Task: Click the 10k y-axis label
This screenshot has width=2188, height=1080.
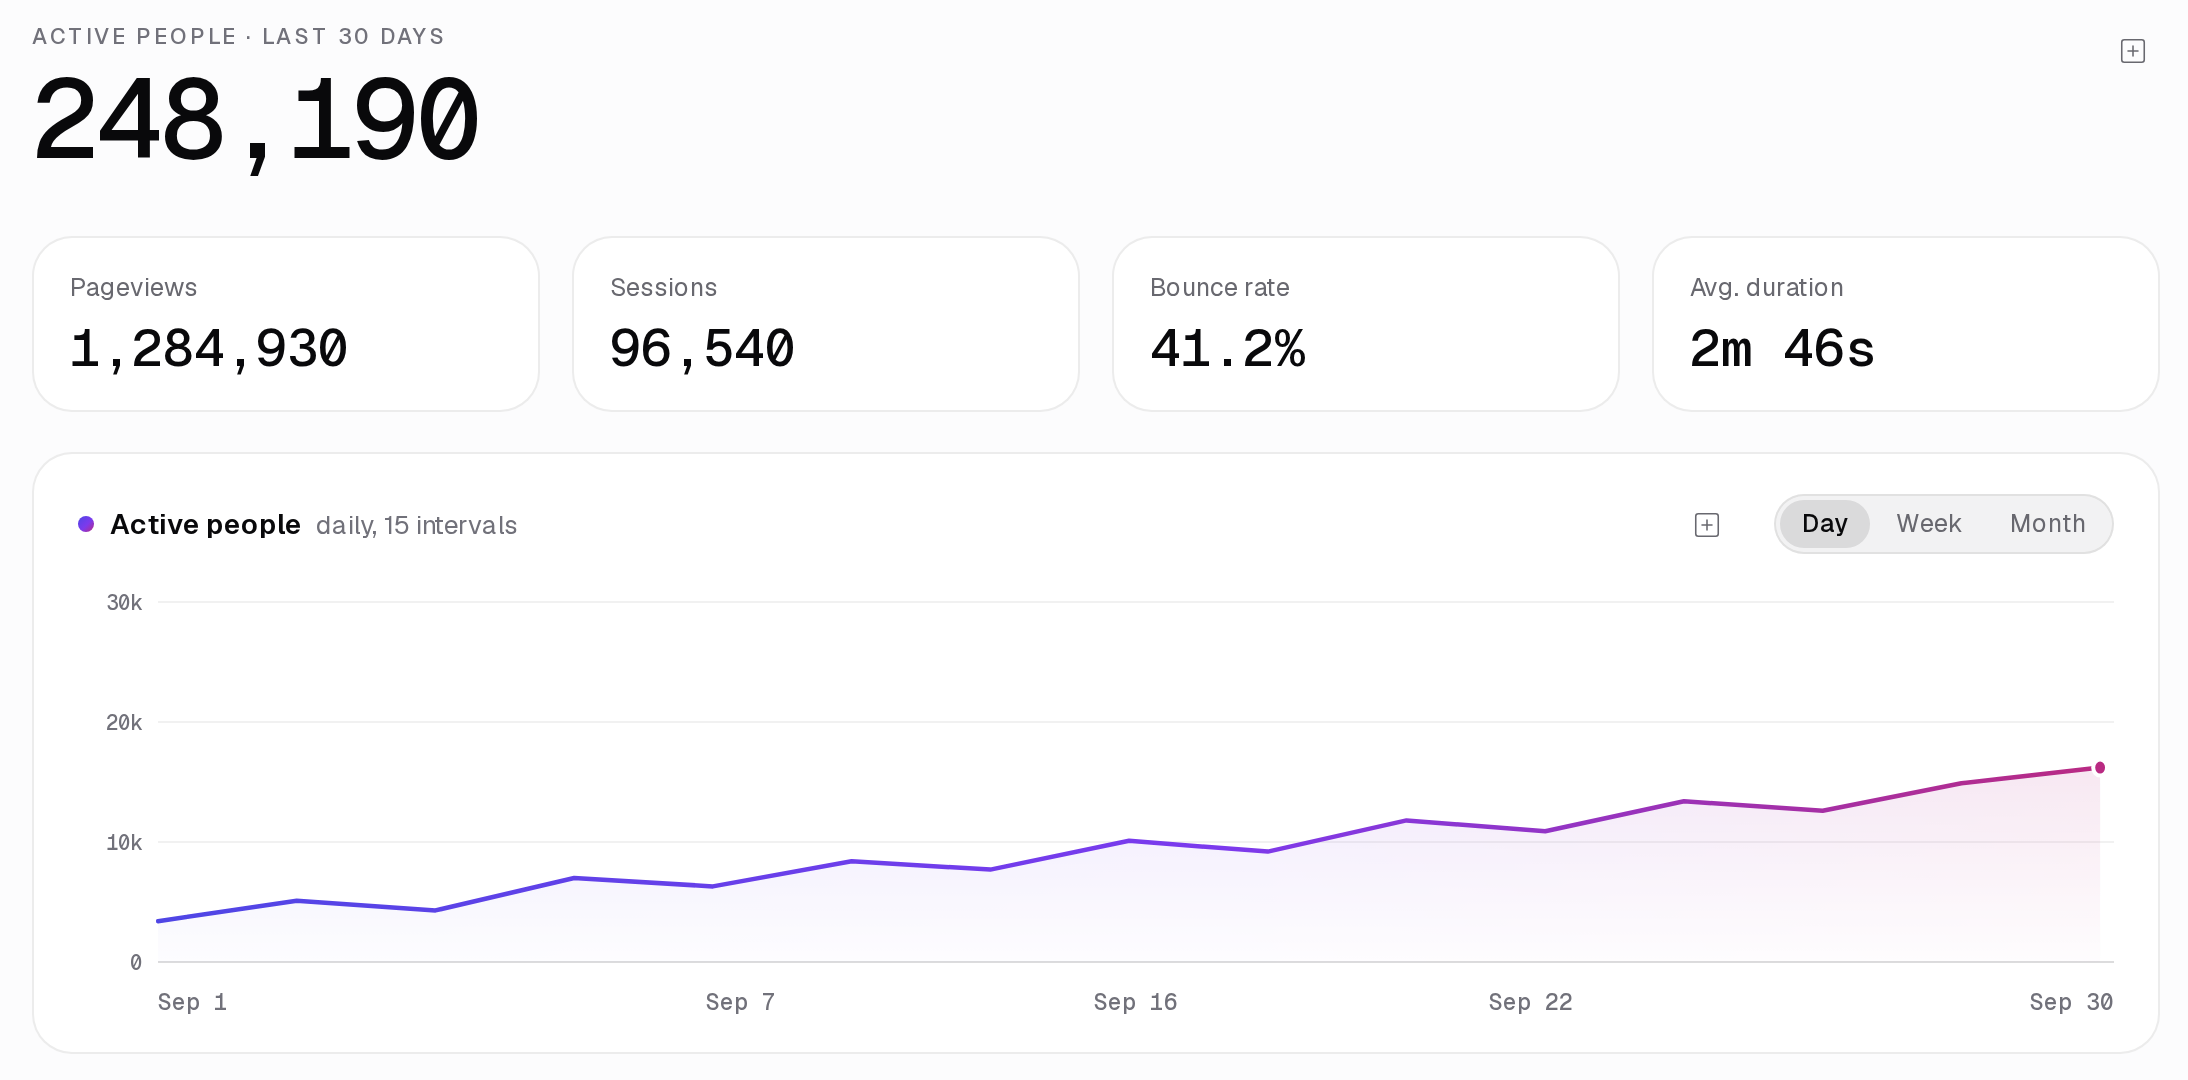Action: (x=124, y=842)
